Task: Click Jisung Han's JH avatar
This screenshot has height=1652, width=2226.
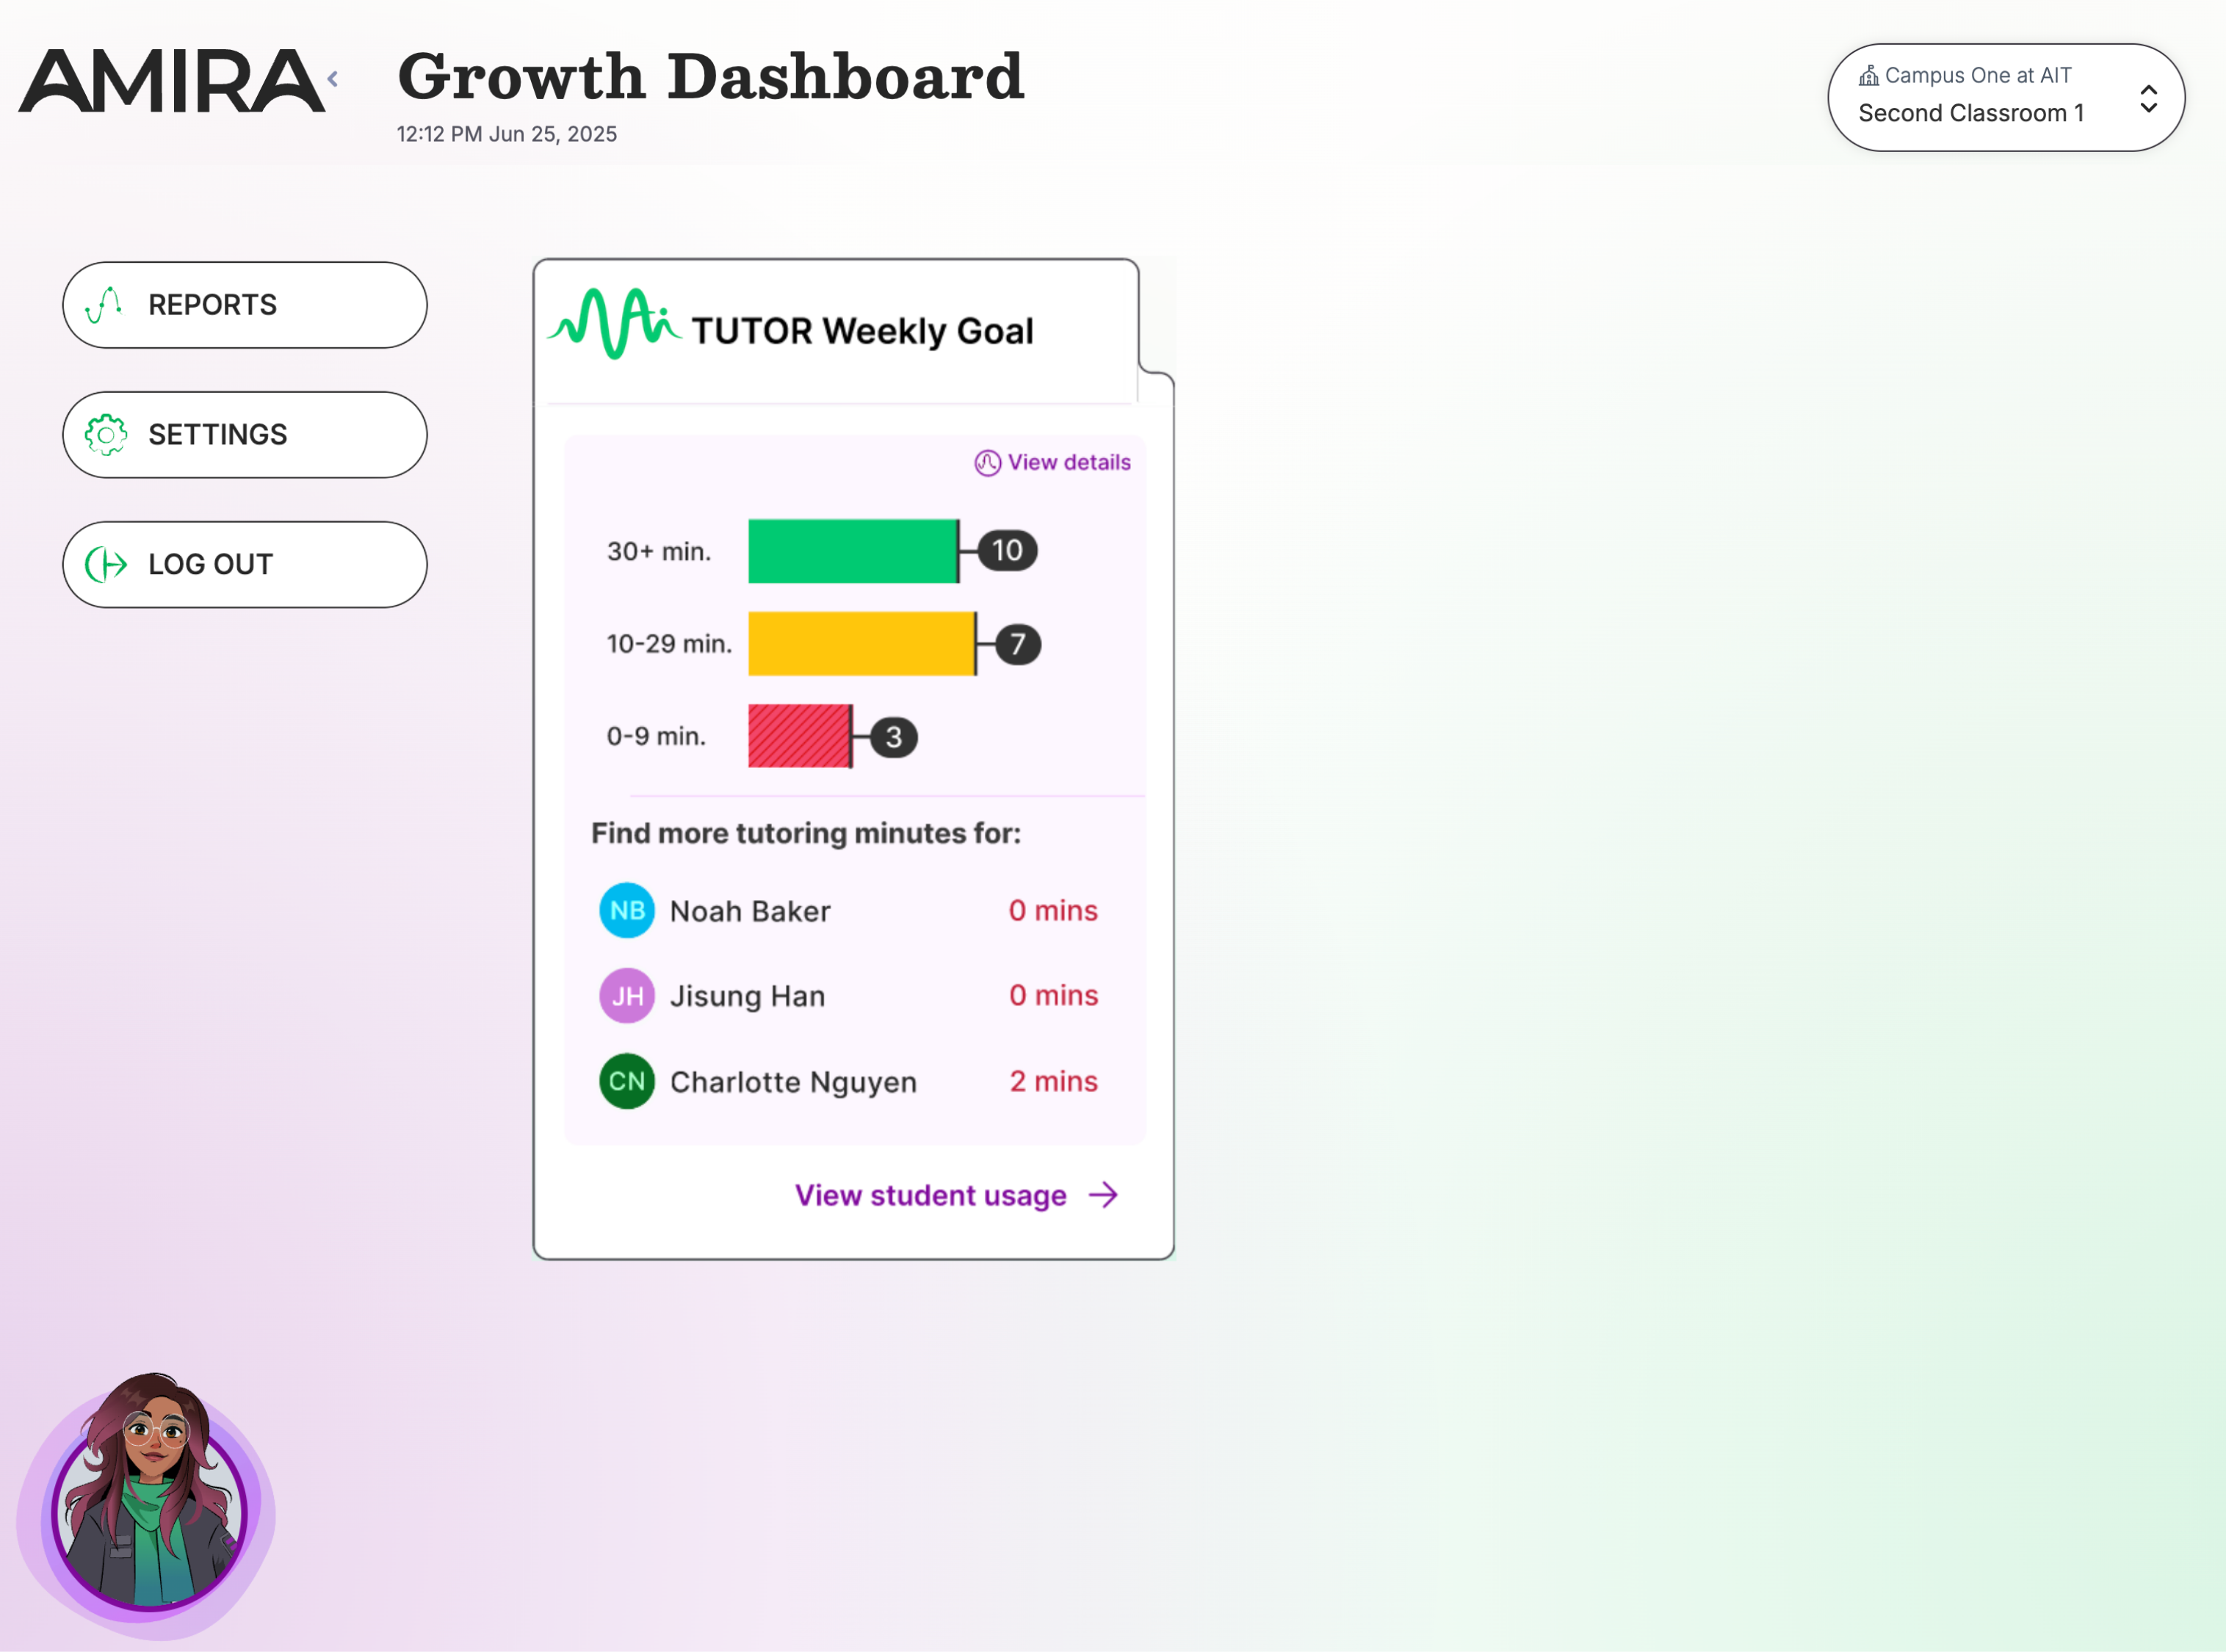Action: tap(627, 996)
